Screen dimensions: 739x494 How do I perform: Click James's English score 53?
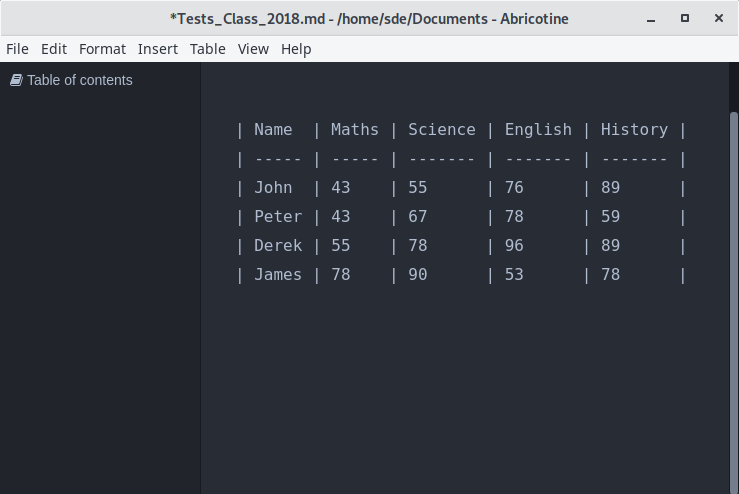click(514, 275)
